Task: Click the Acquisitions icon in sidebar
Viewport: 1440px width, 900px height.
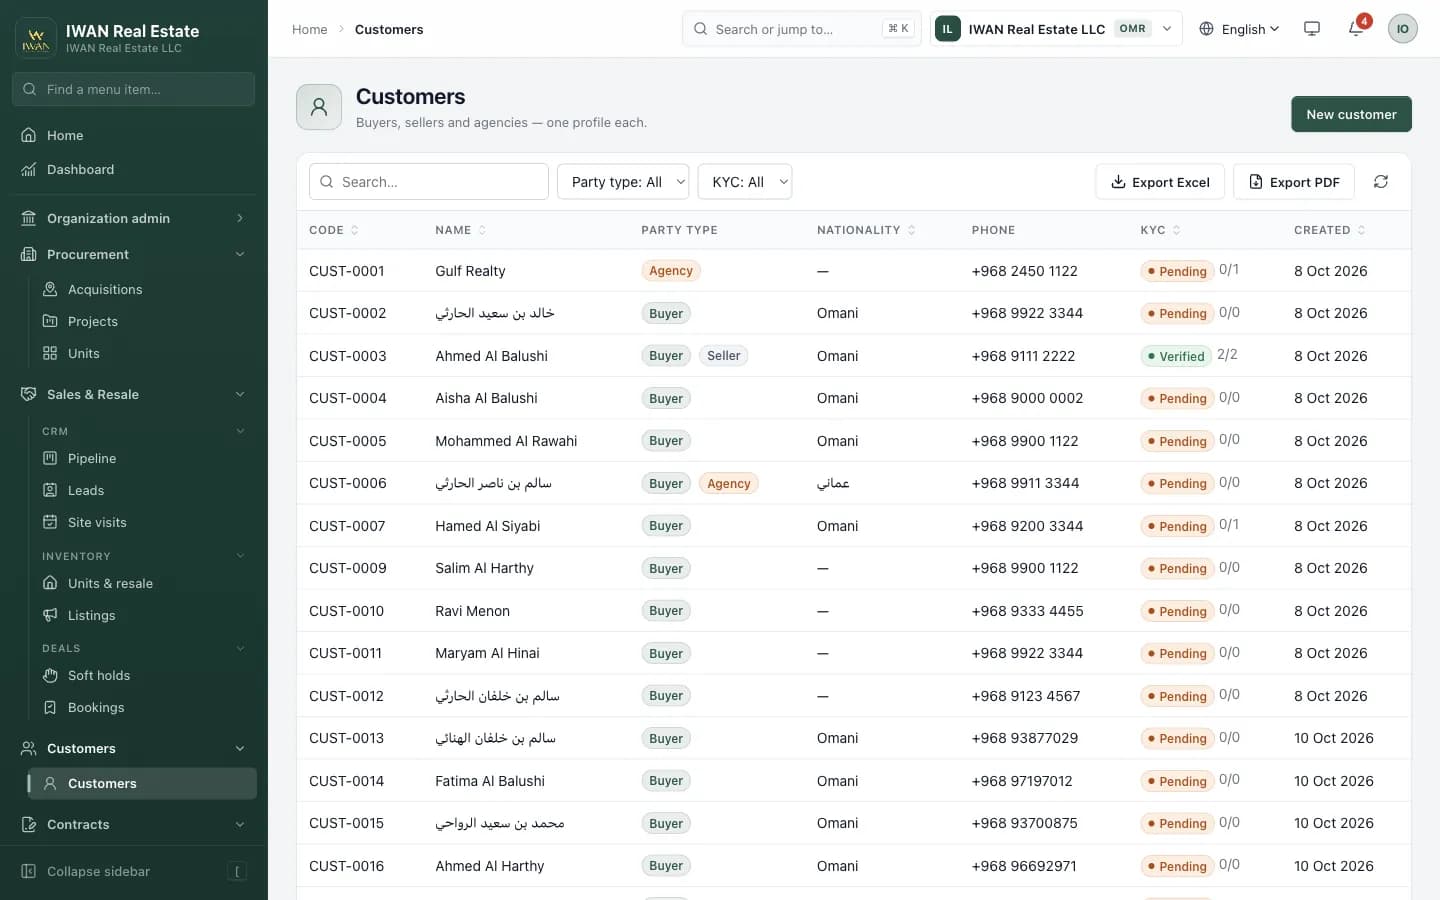Action: pos(50,289)
